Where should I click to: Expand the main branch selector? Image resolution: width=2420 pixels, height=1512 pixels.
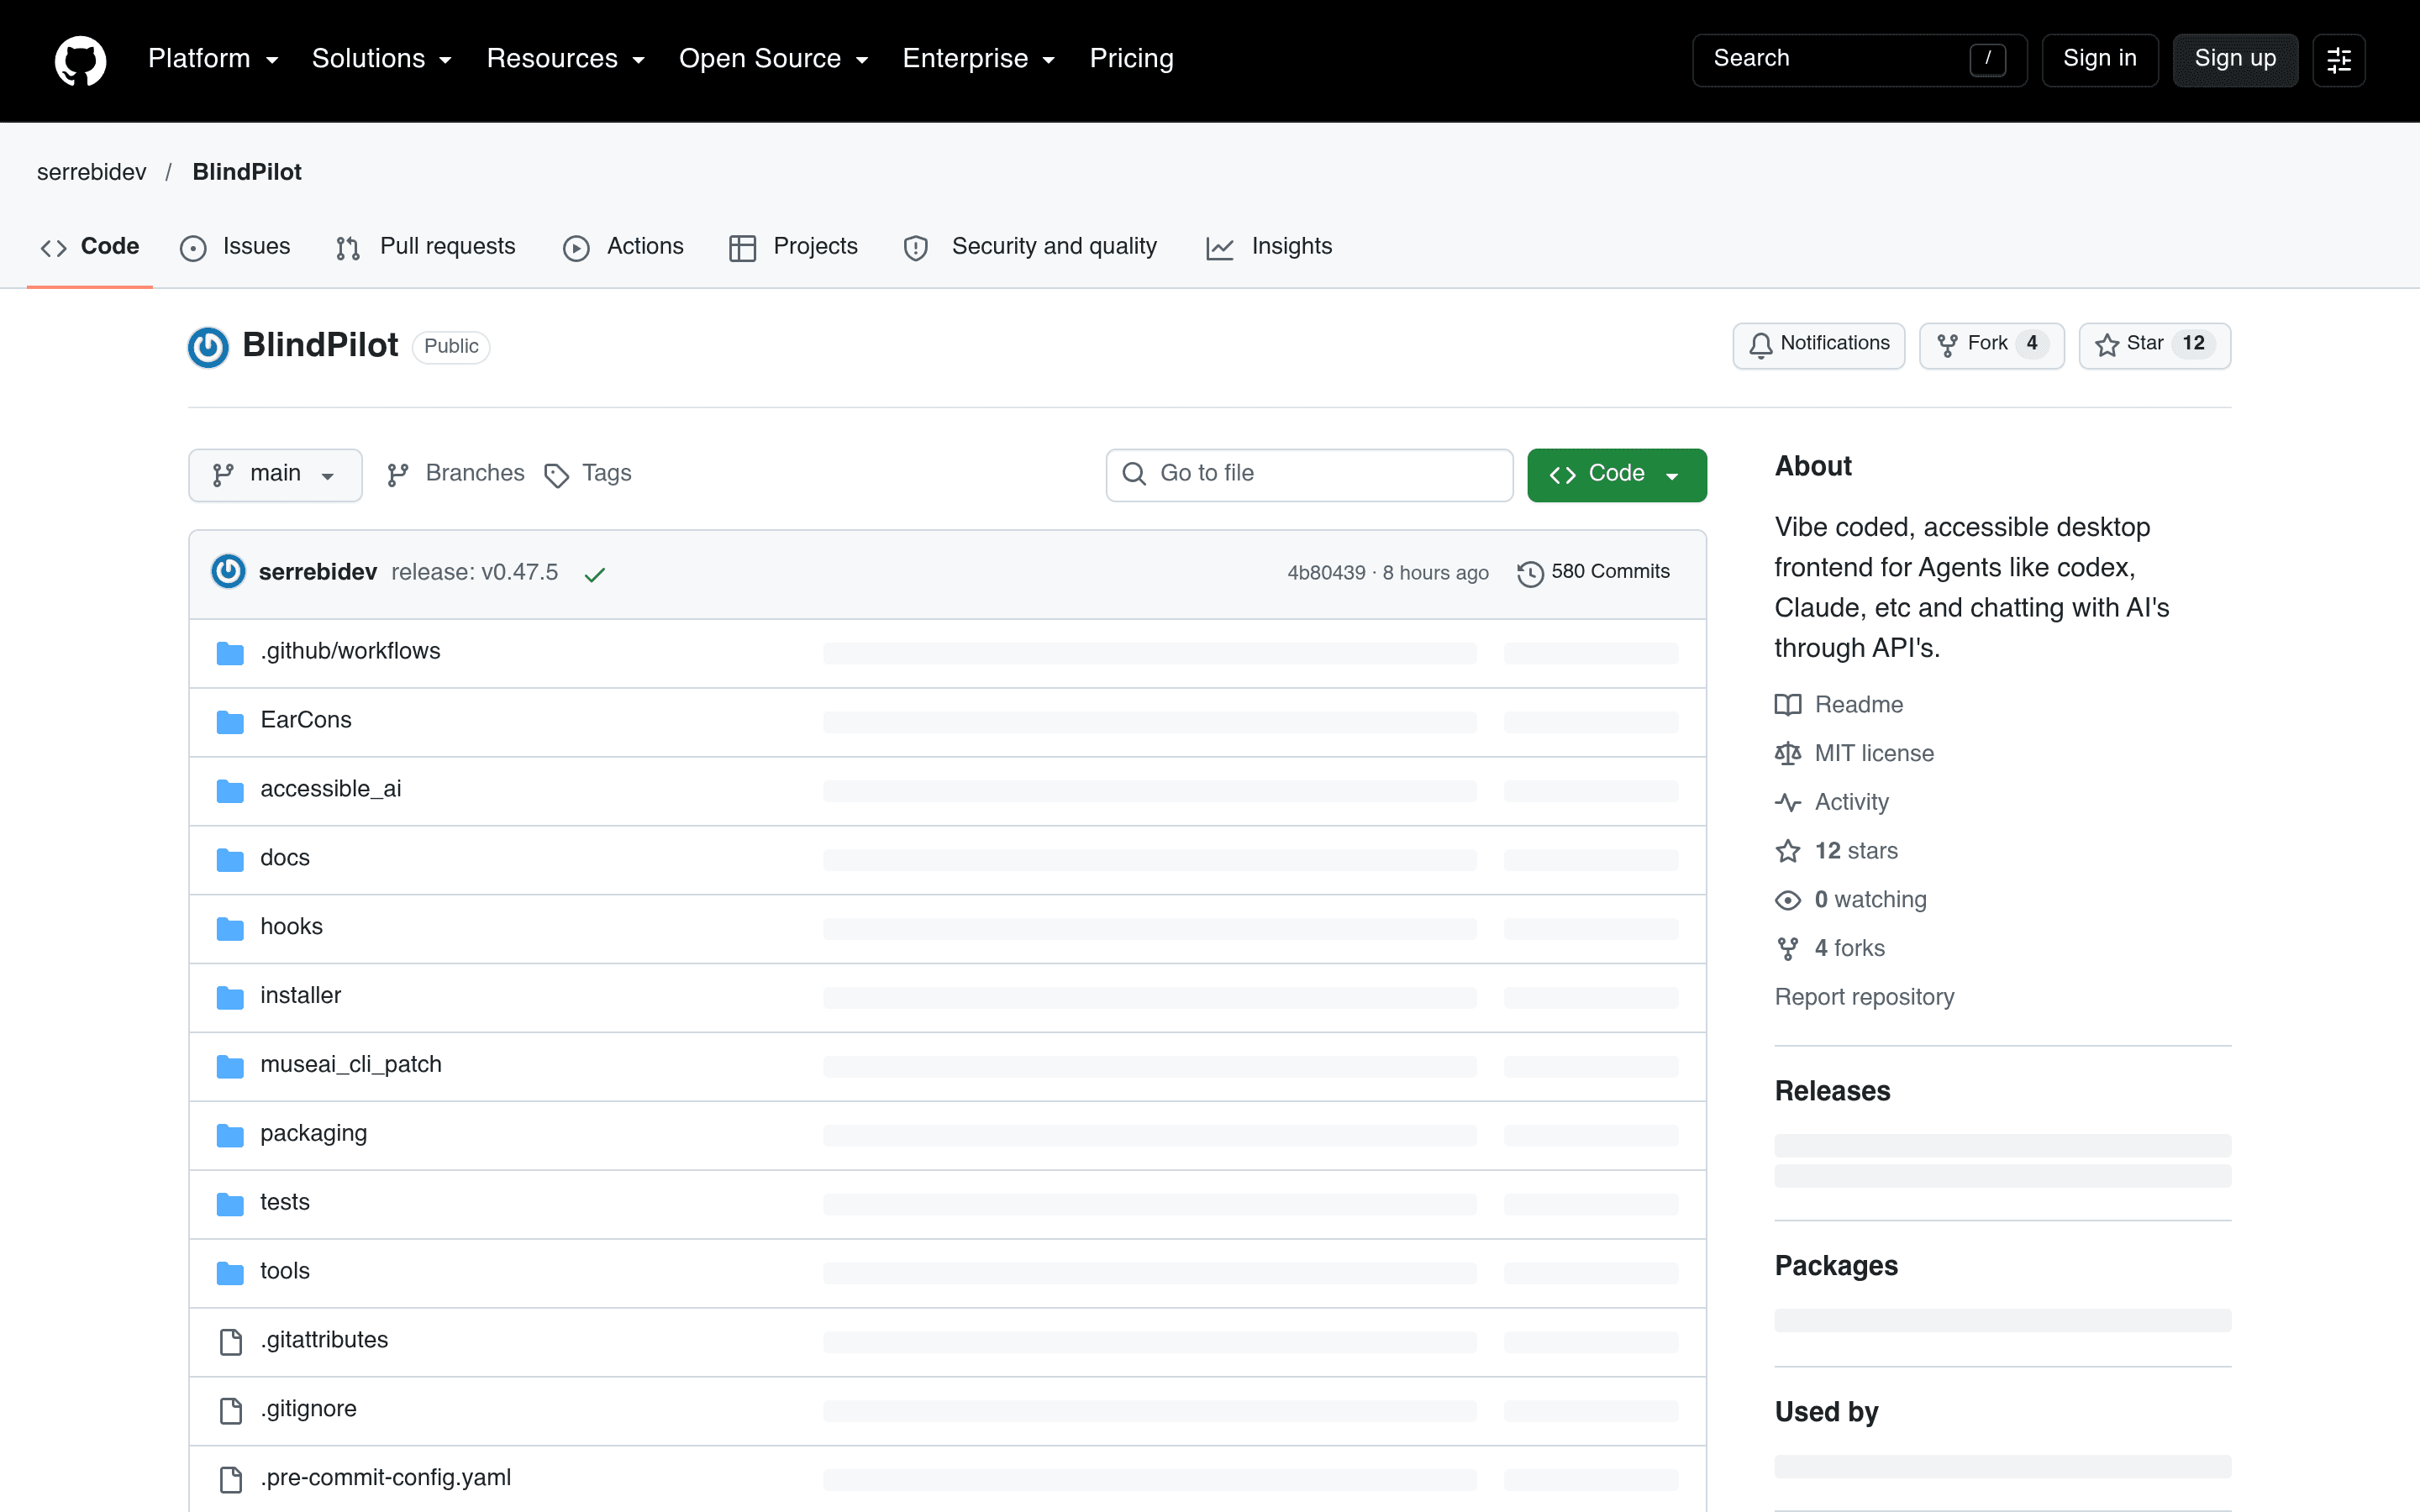275,475
